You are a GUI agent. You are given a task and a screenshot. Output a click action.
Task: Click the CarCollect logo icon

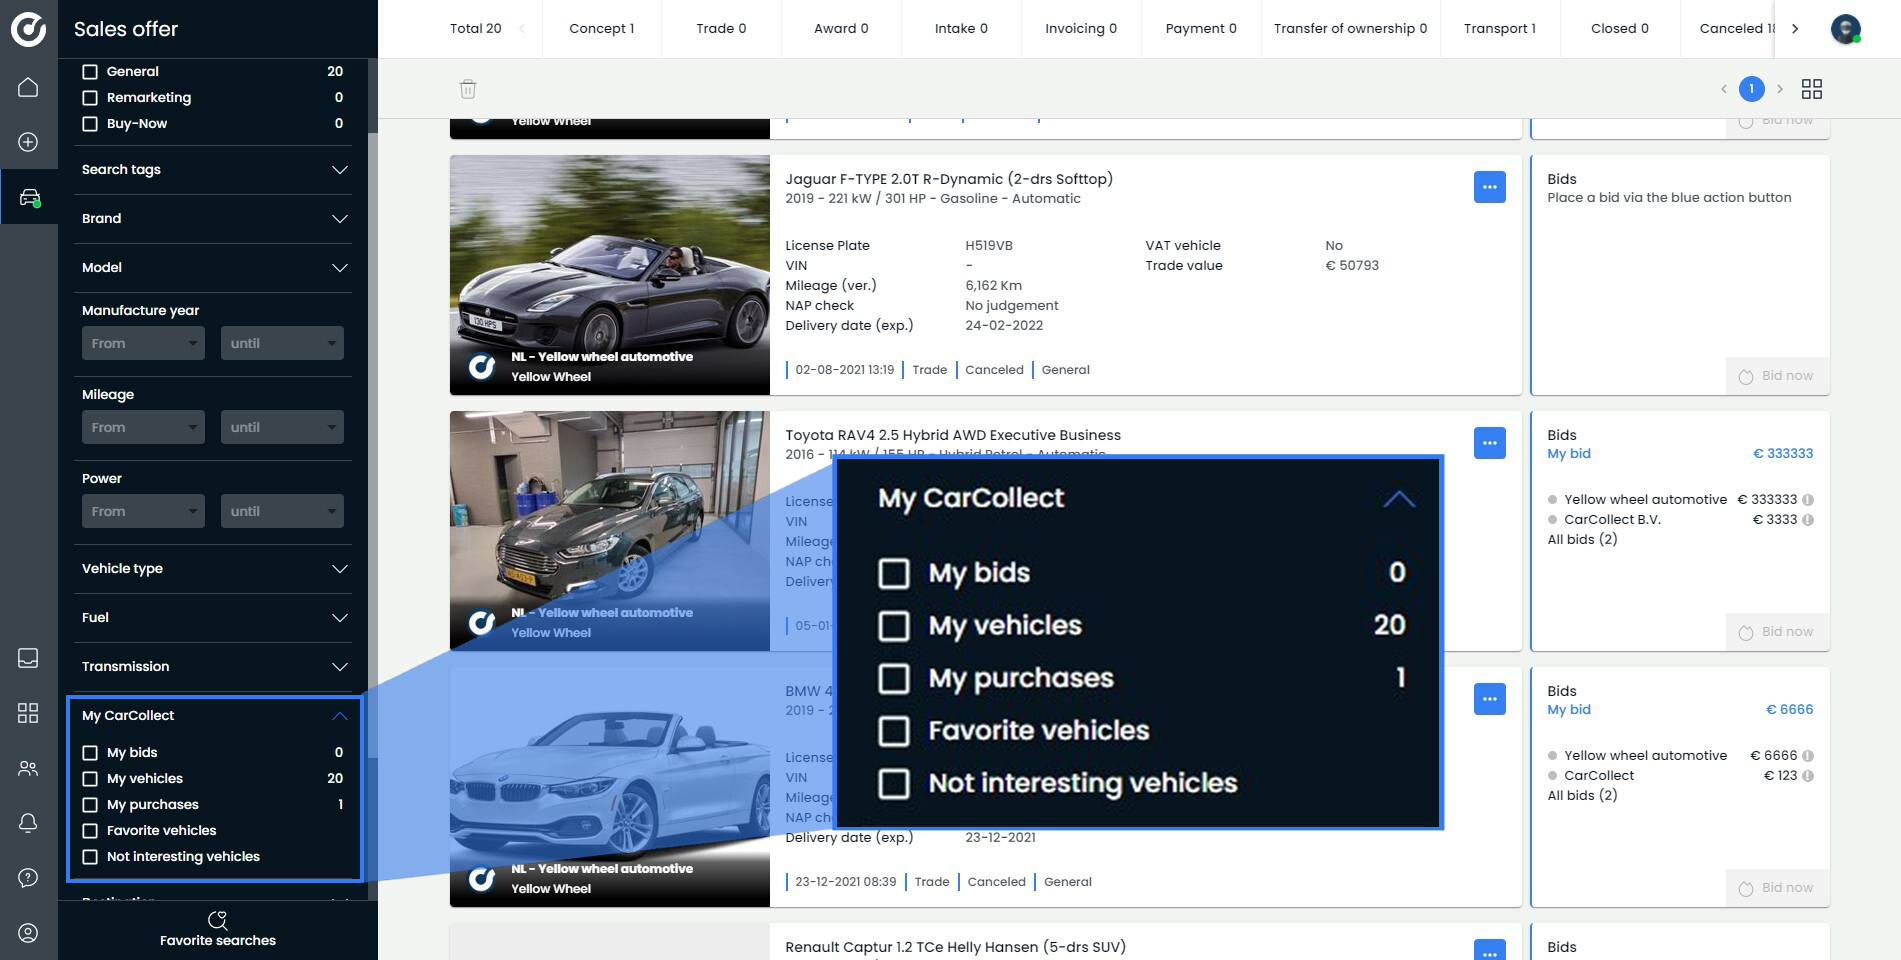(x=28, y=29)
